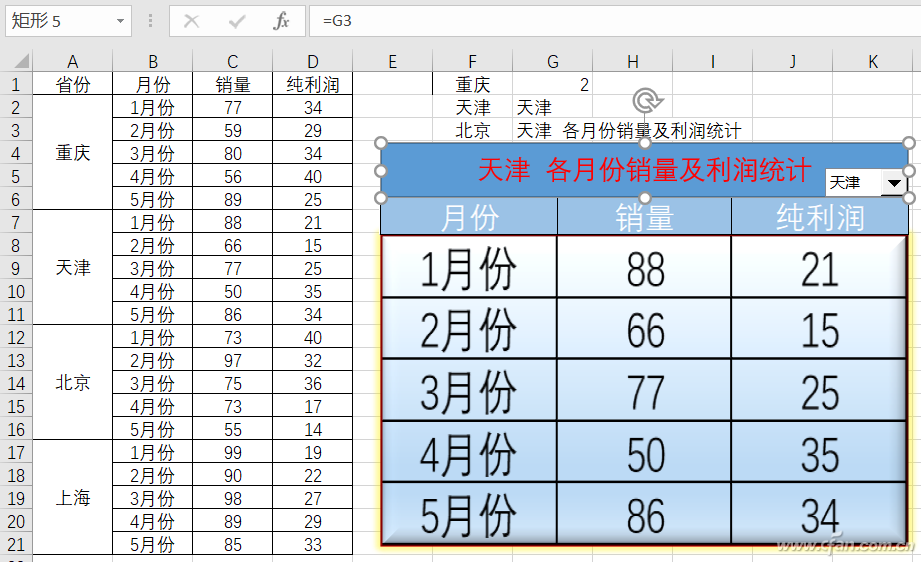Select column C header
The width and height of the screenshot is (921, 562).
[233, 61]
